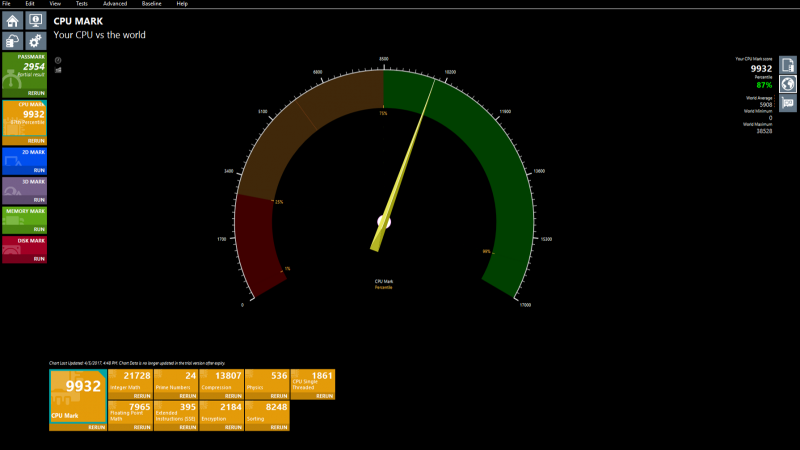Open the Tests menu
The image size is (800, 450).
[x=81, y=4]
